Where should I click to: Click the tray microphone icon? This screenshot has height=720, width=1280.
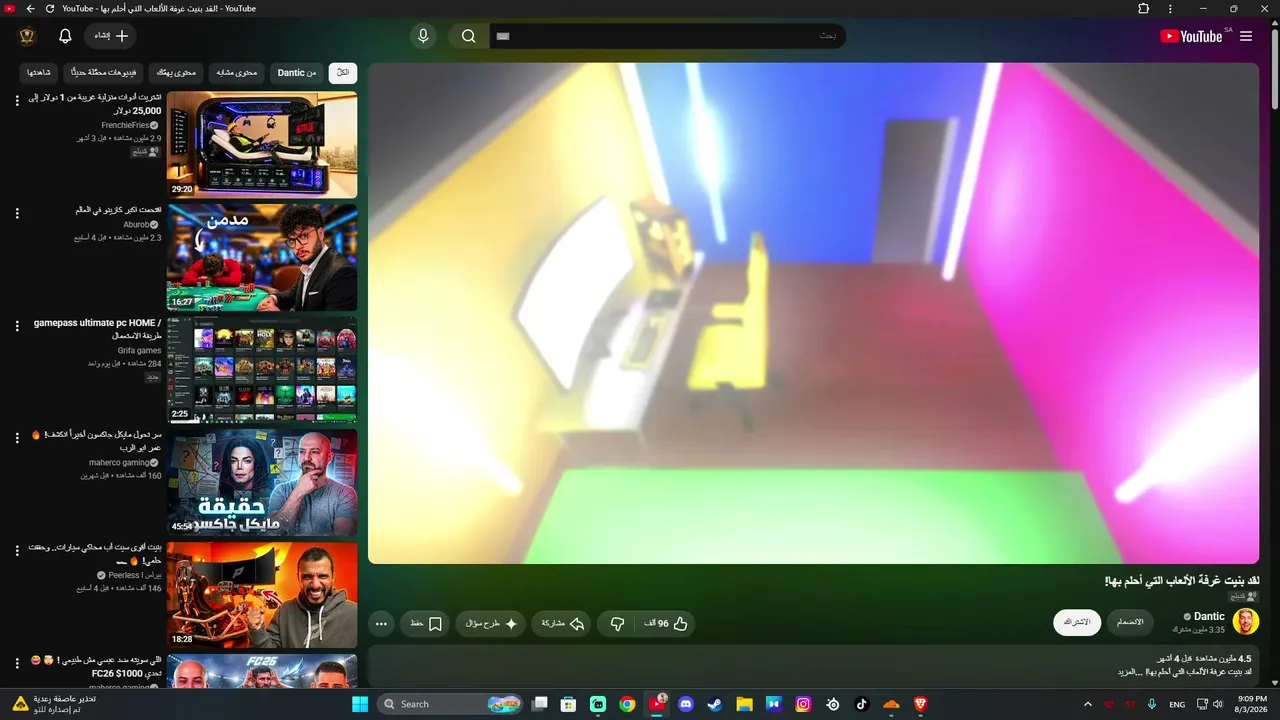coord(1152,704)
